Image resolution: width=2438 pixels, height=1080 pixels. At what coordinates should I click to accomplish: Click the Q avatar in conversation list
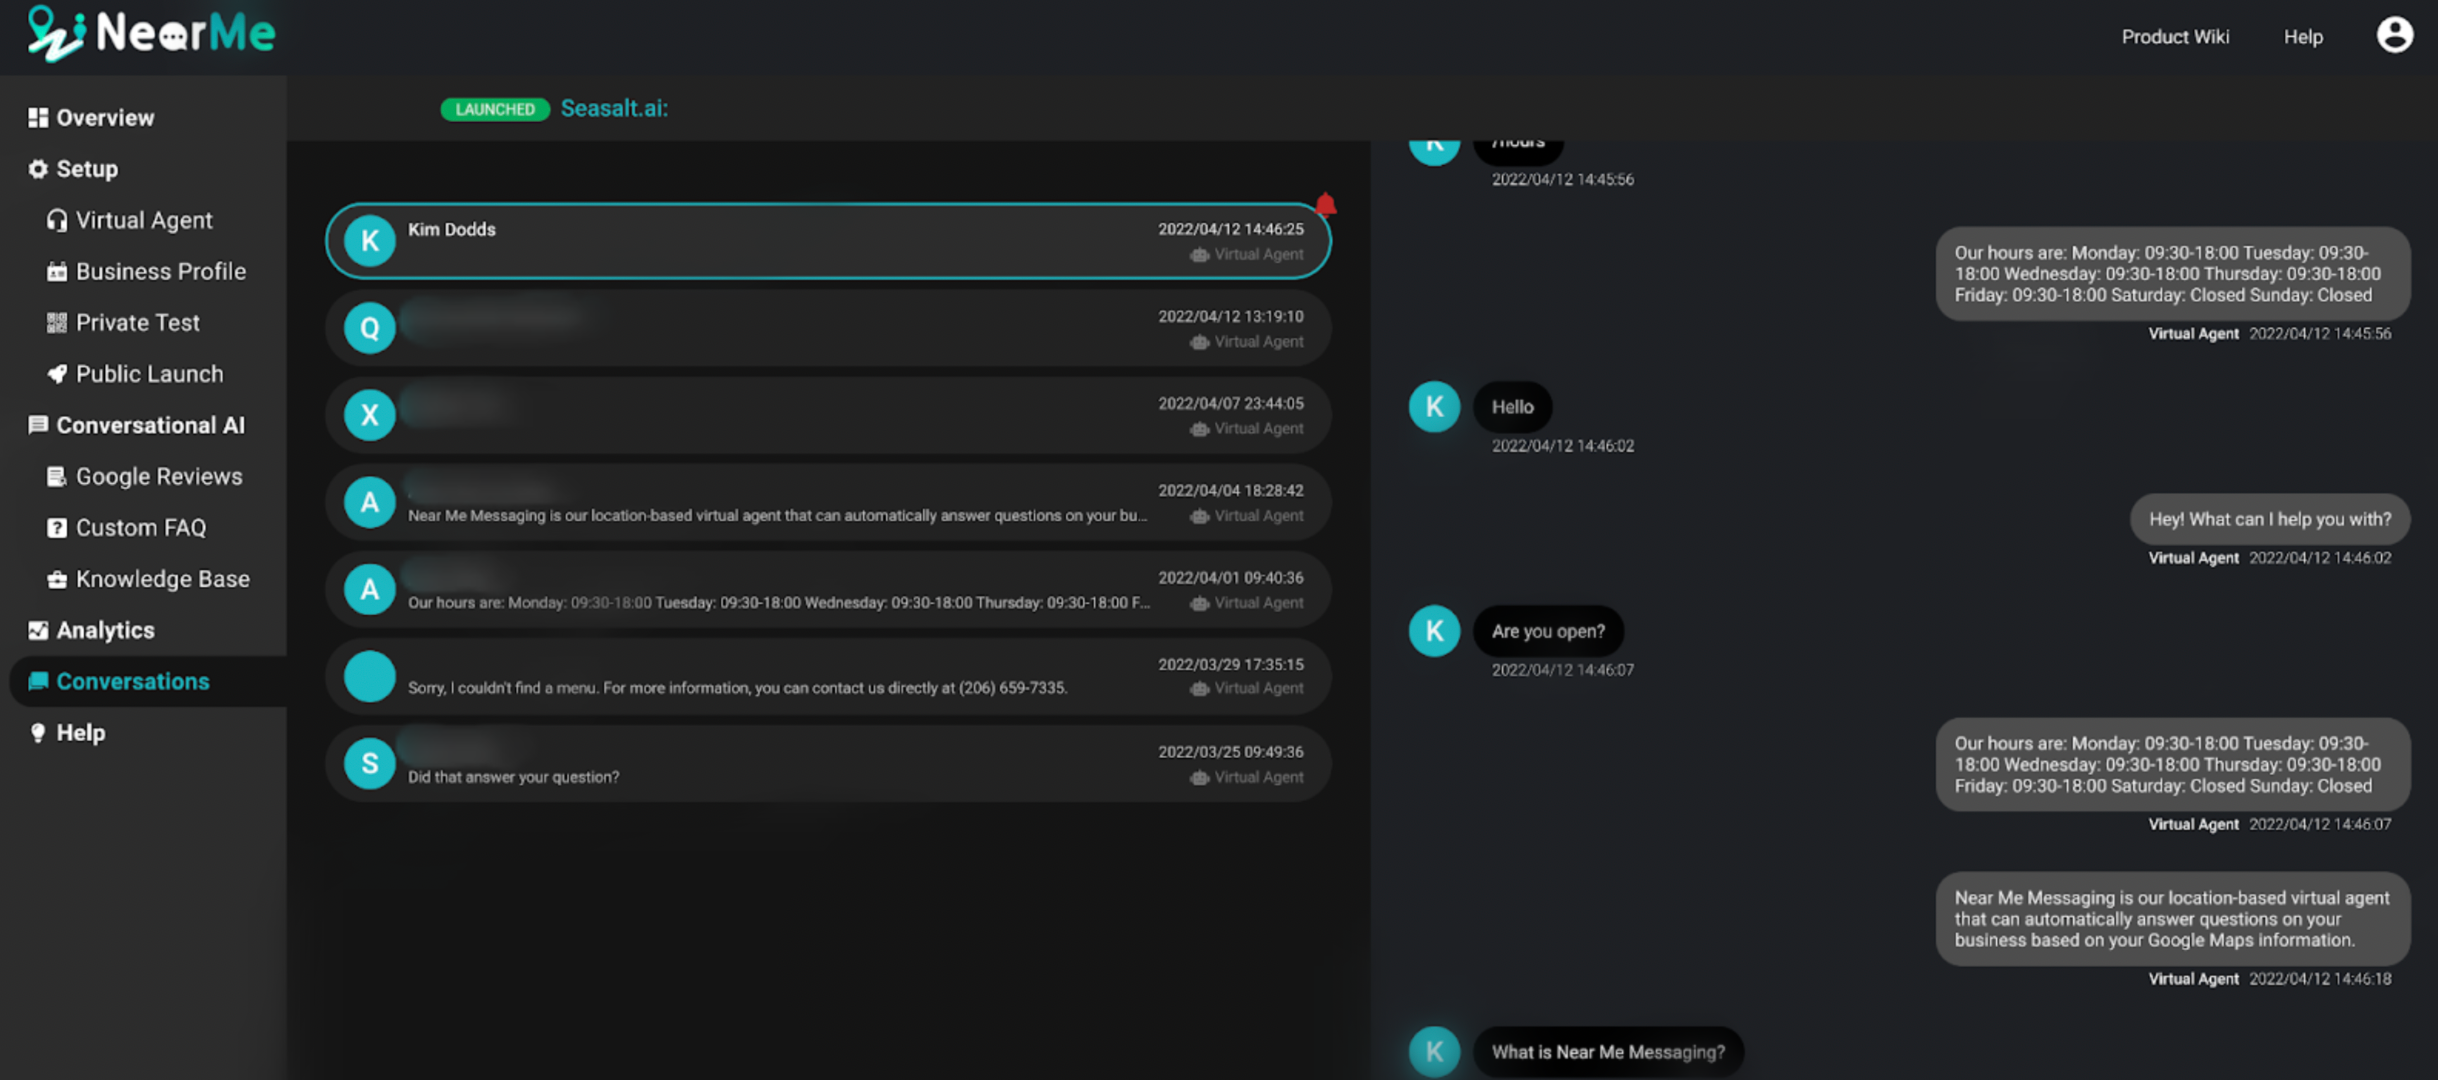(370, 328)
